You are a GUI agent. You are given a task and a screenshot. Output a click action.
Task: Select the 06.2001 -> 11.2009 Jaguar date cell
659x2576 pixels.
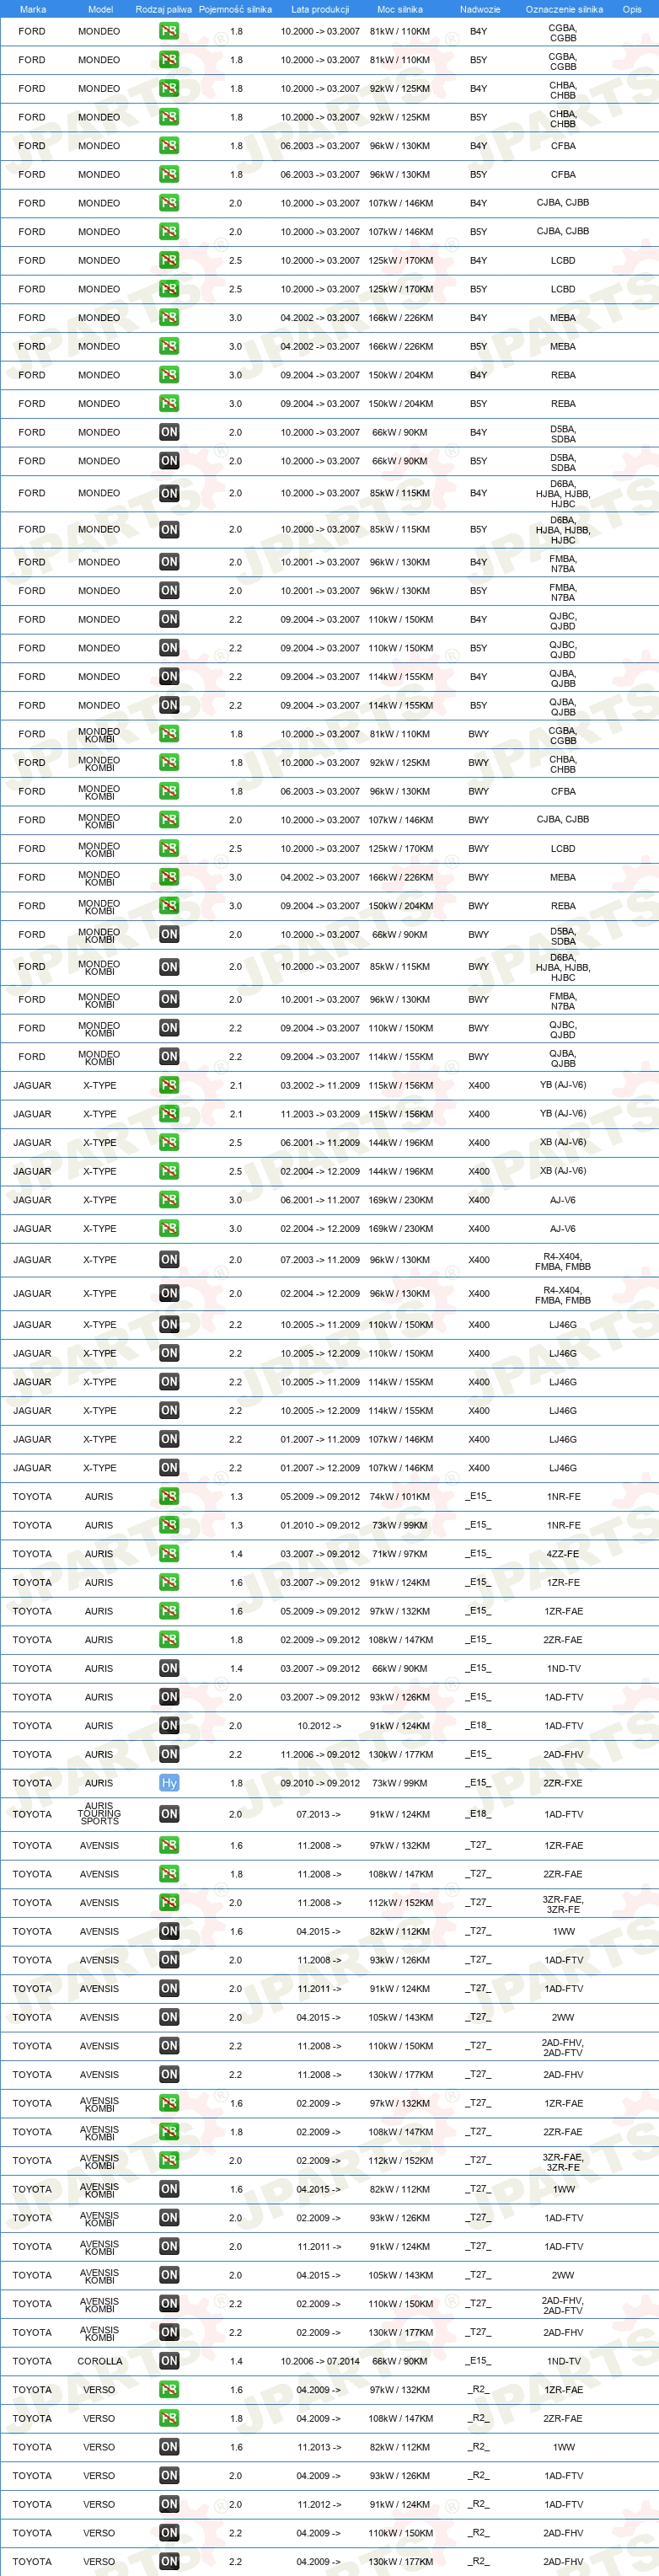coord(320,1142)
